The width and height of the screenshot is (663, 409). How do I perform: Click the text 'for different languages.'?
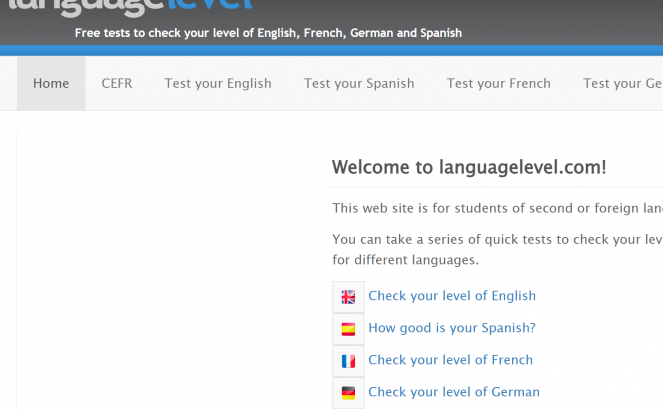(x=405, y=260)
